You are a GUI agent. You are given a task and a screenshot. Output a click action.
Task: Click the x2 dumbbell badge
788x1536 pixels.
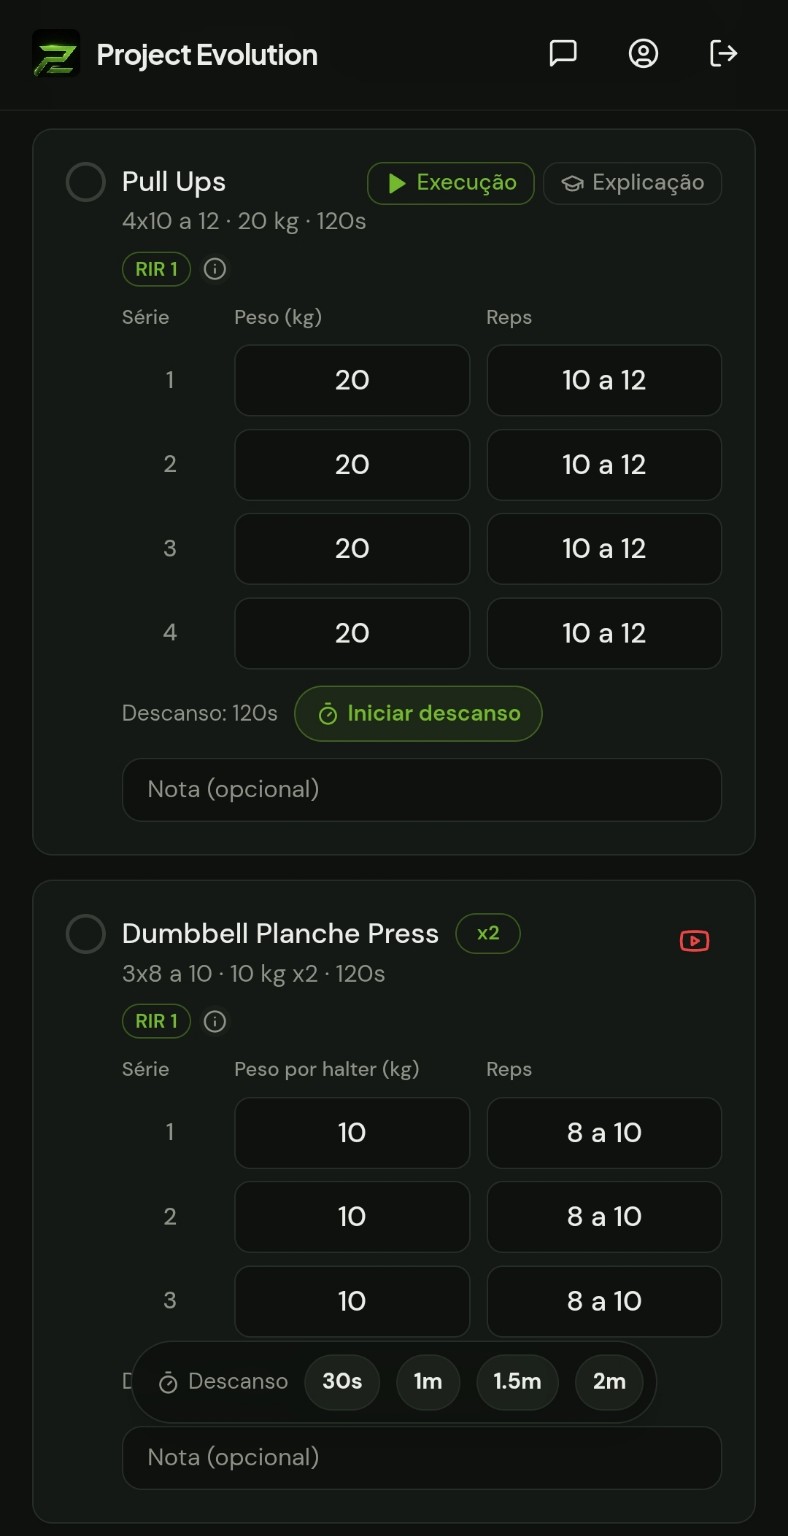pos(488,933)
